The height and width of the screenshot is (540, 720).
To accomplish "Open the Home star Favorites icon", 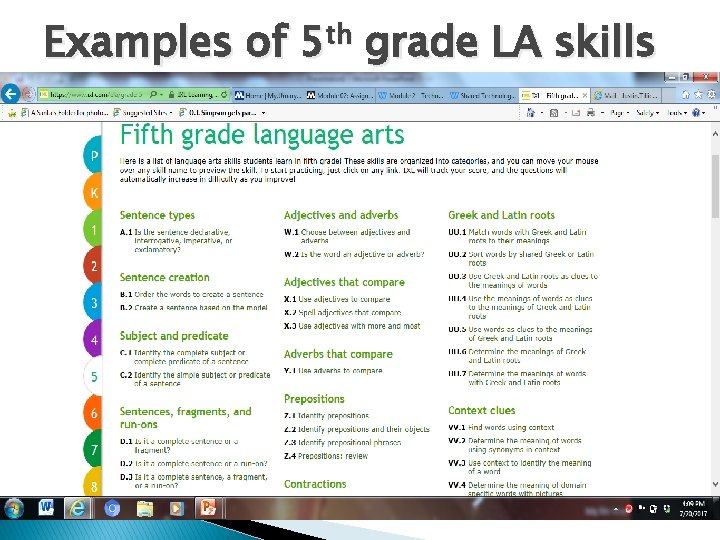I will (698, 95).
